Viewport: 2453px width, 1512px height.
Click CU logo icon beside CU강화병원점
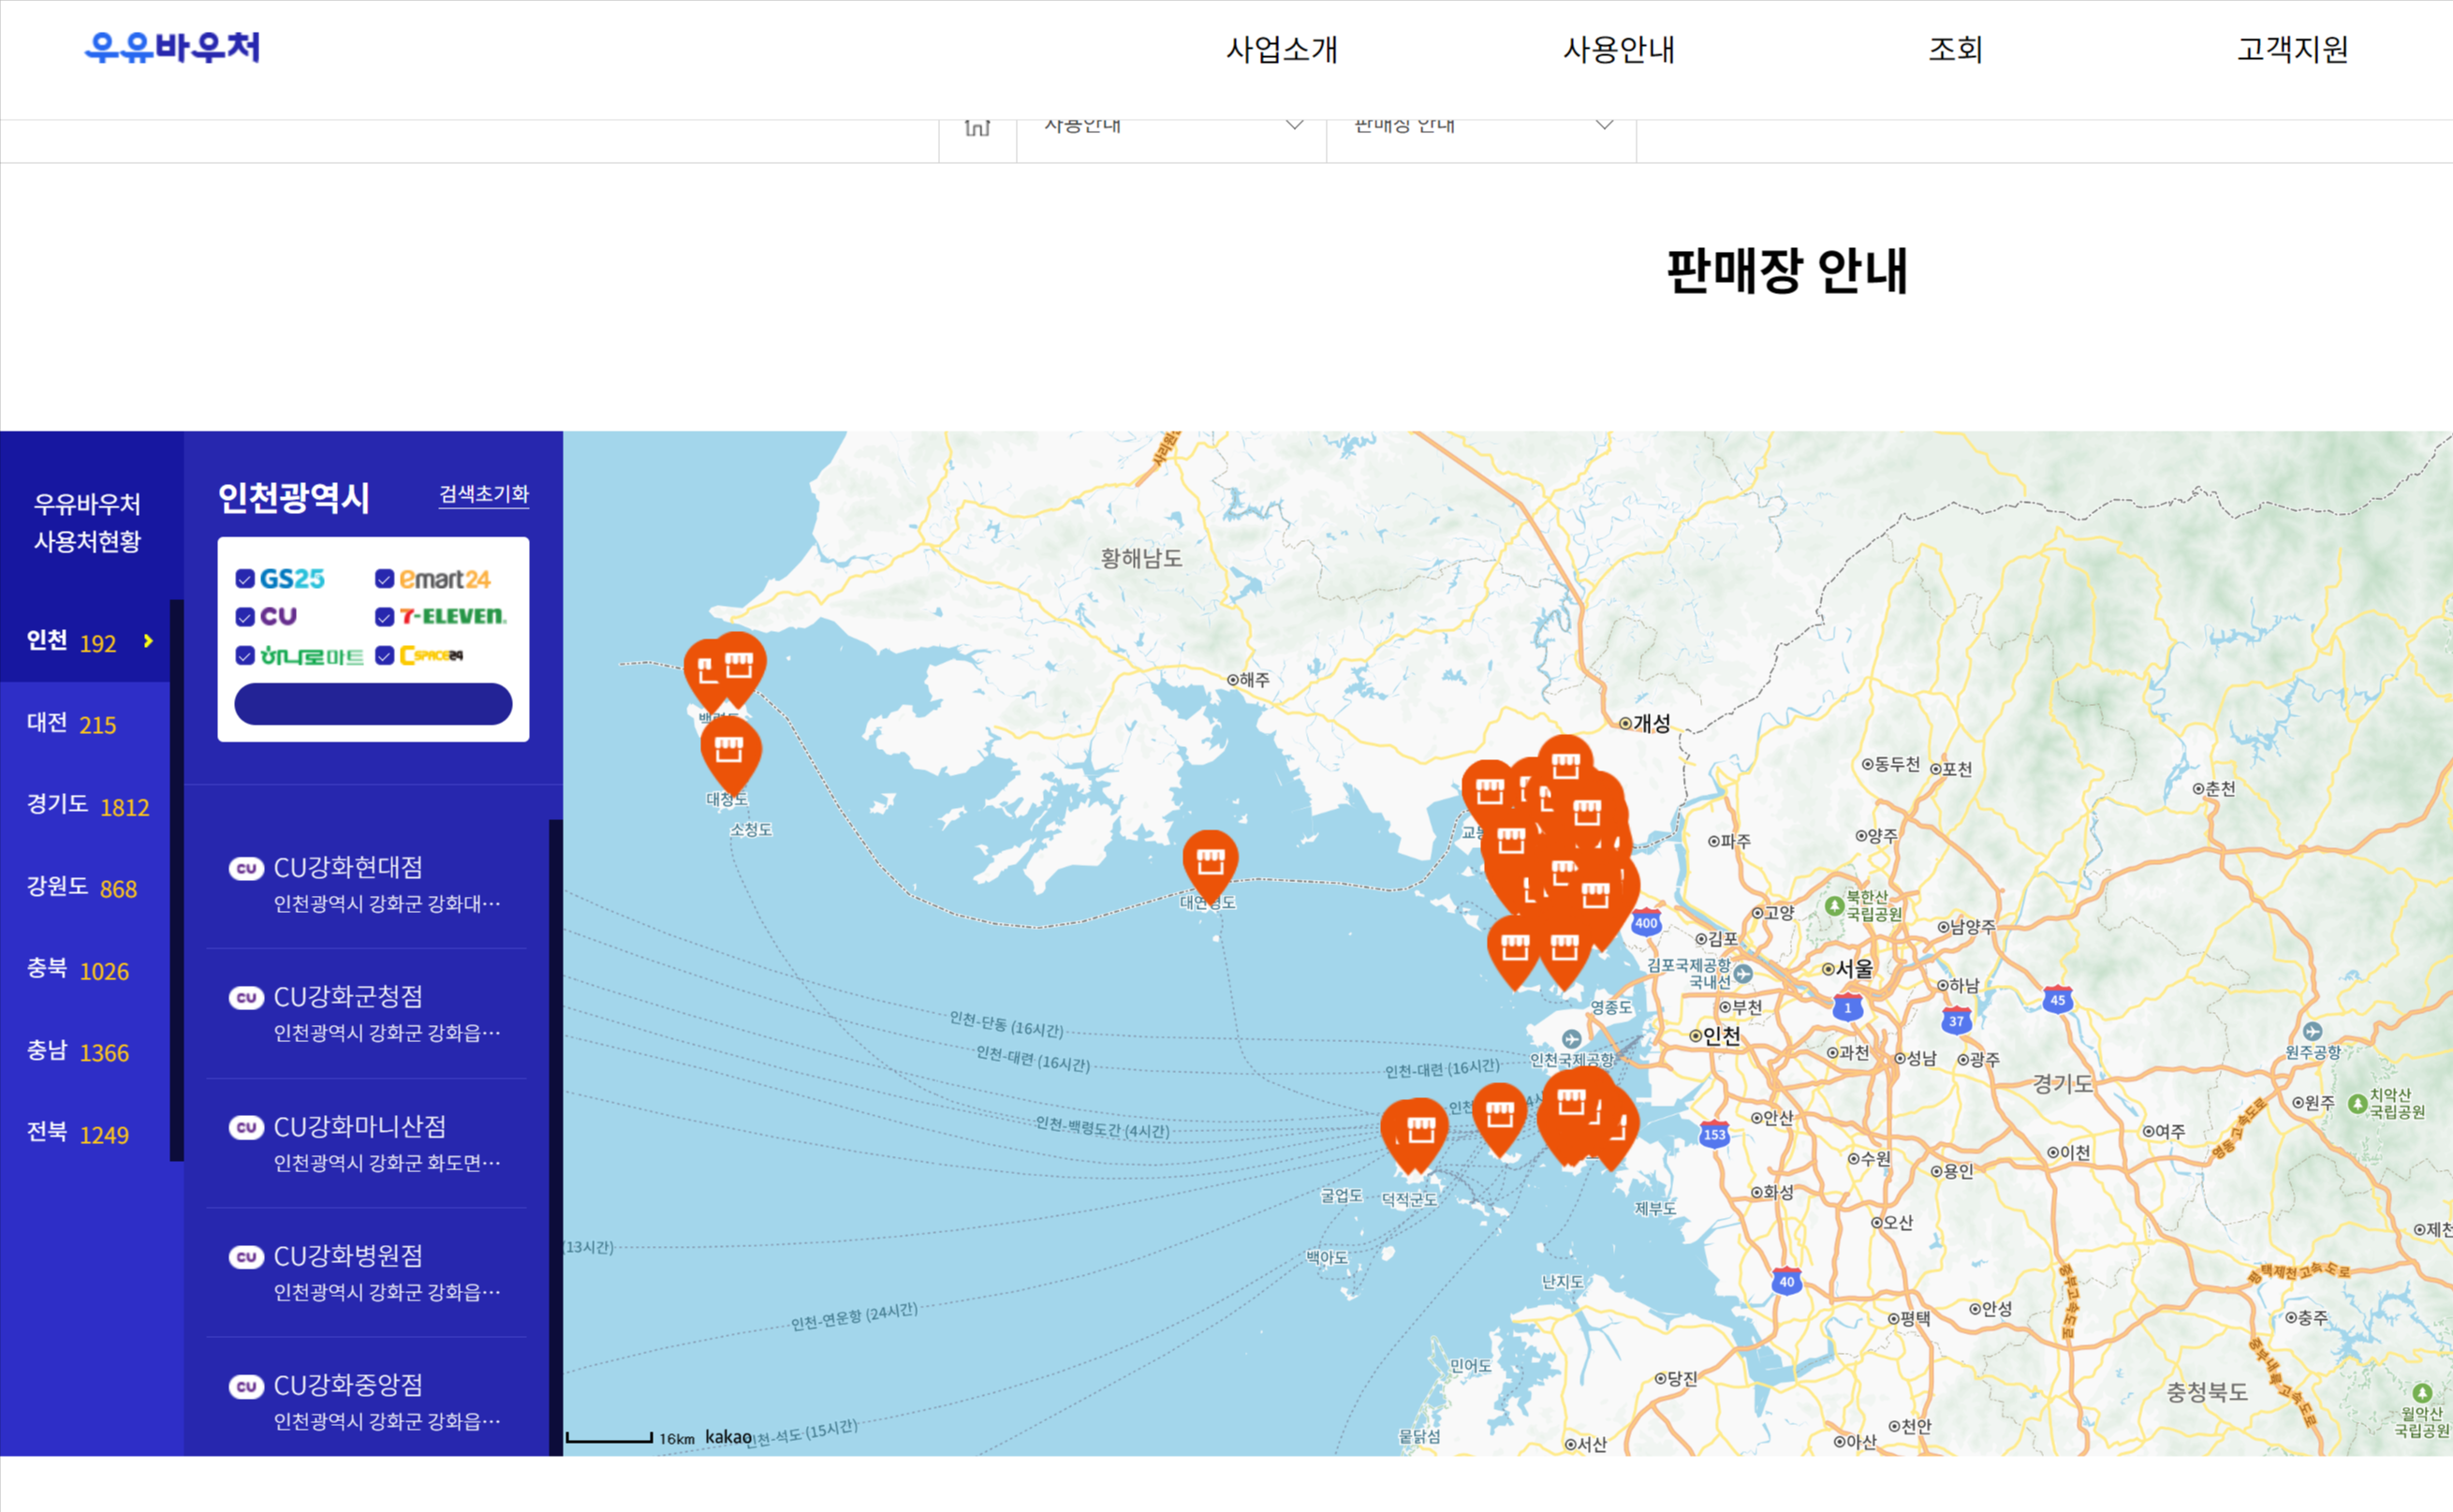click(x=246, y=1257)
